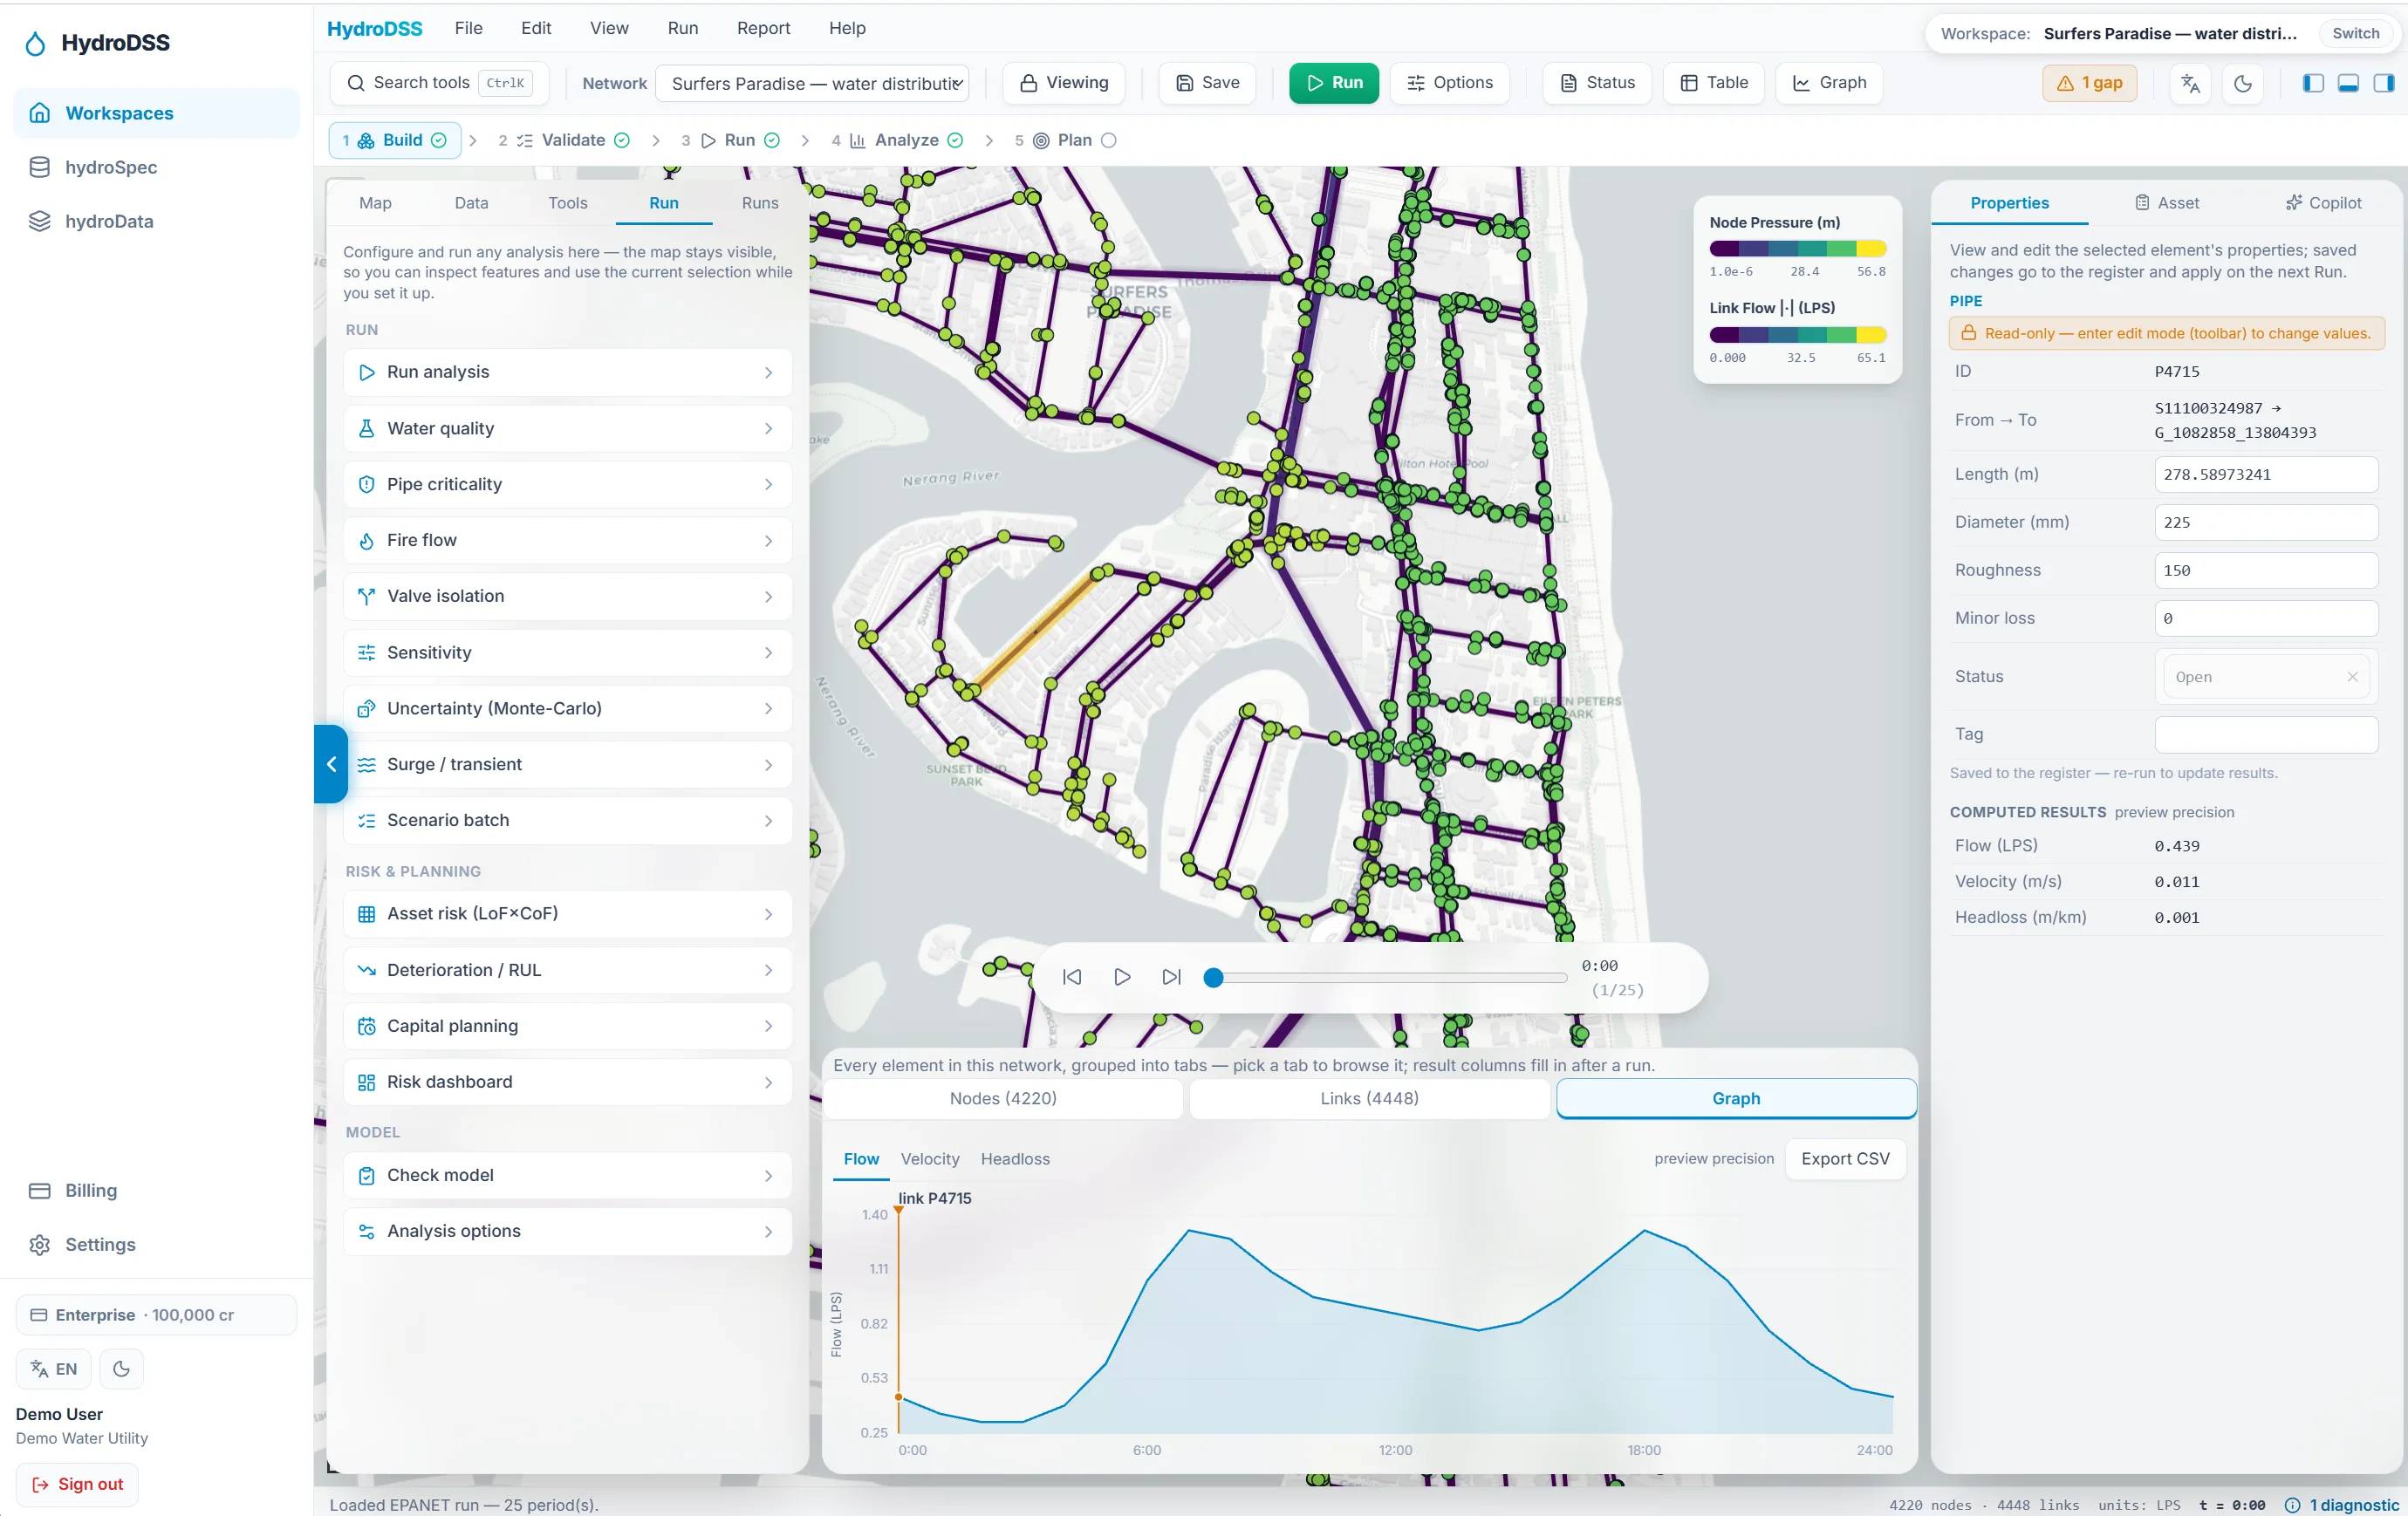The width and height of the screenshot is (2408, 1516).
Task: Show the Nodes (4220) tab
Action: [1003, 1098]
